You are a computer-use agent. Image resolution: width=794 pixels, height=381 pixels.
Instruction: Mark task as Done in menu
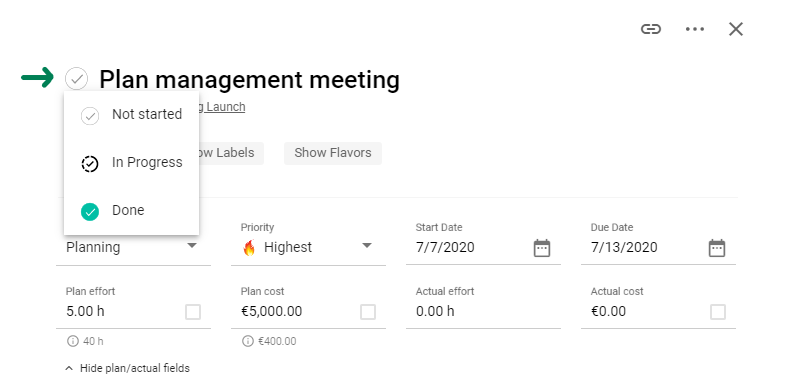132,211
